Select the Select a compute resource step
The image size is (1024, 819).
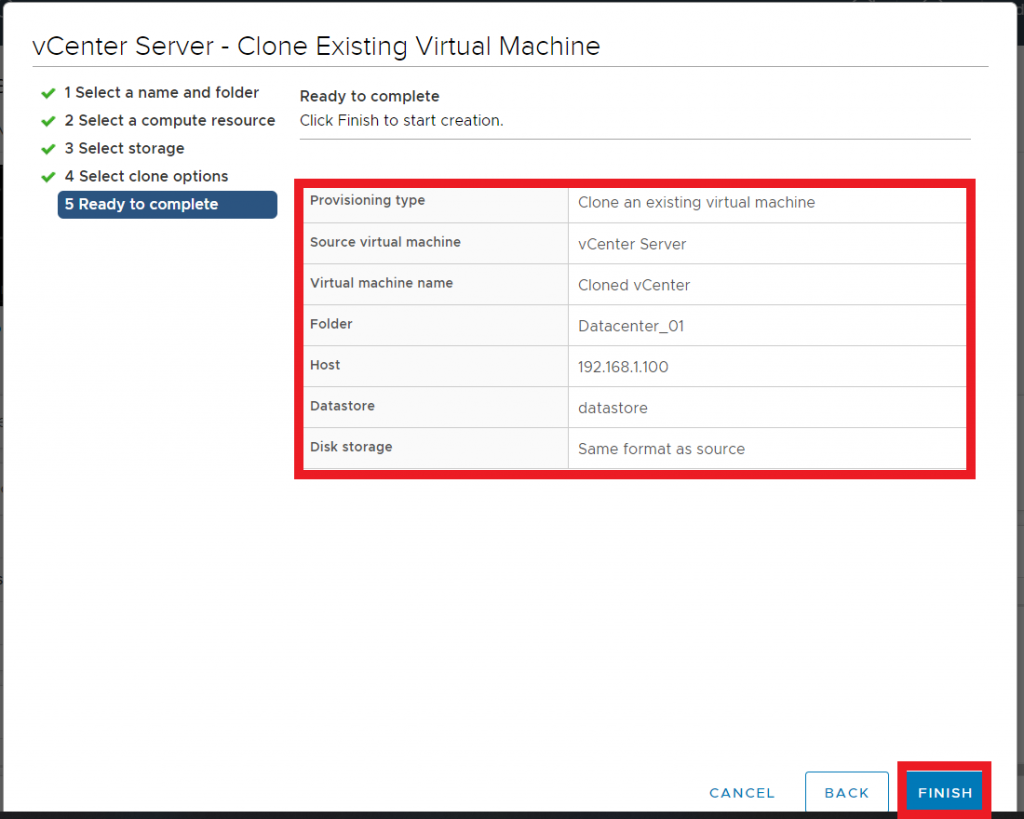point(170,120)
